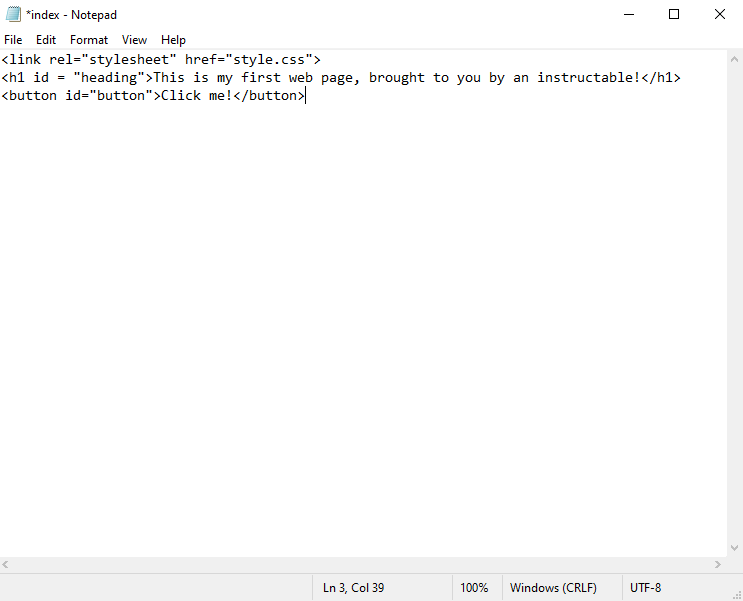Click at end of the button tag line

coord(305,96)
